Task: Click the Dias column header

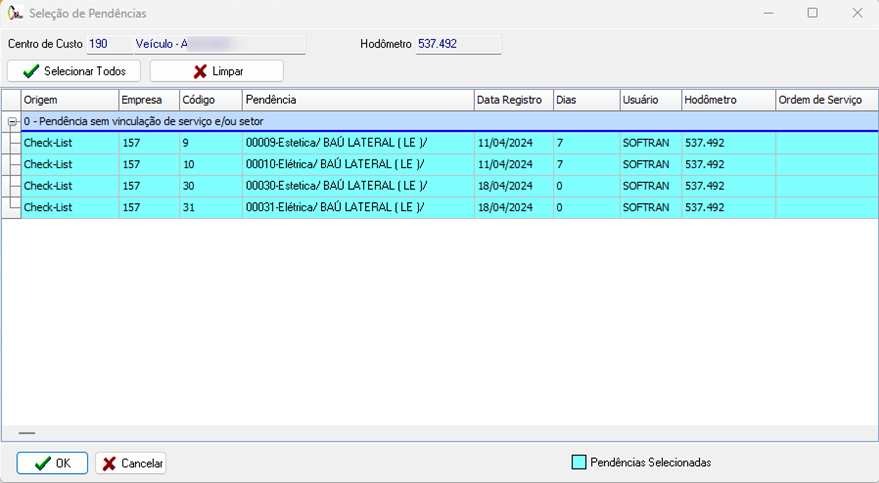Action: point(586,100)
